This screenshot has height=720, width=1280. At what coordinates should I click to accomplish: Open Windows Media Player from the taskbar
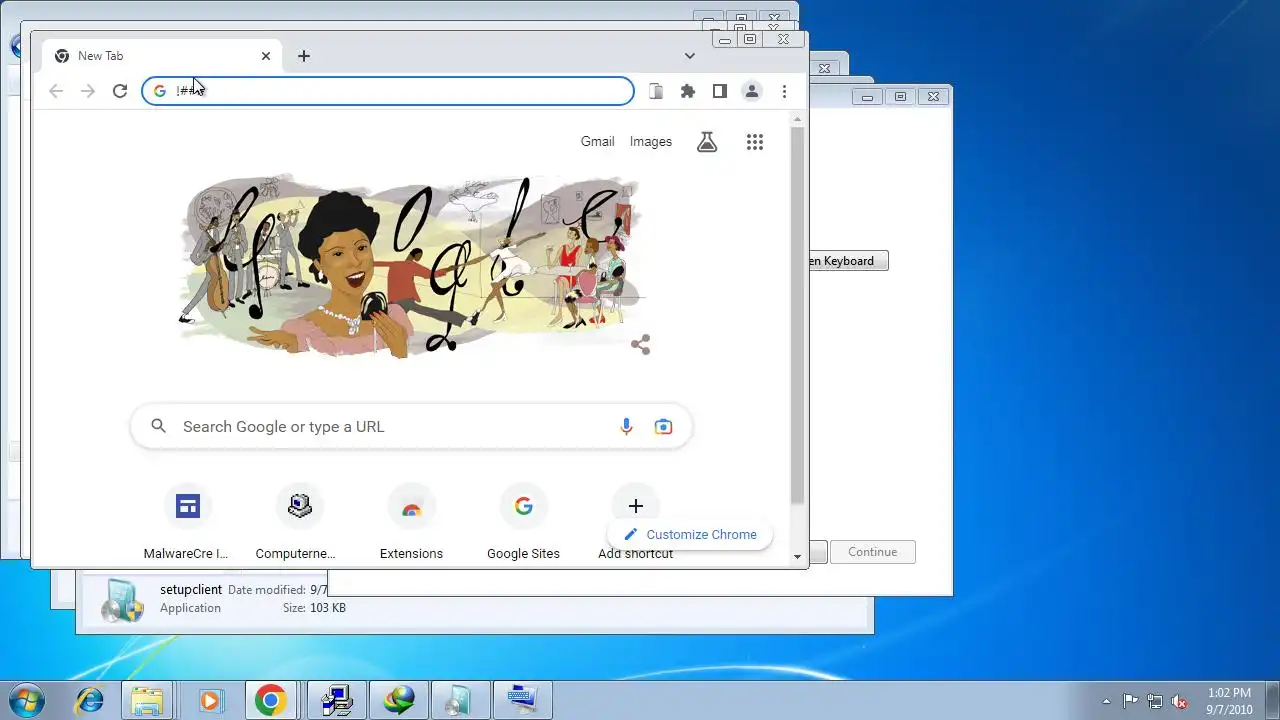[x=209, y=700]
